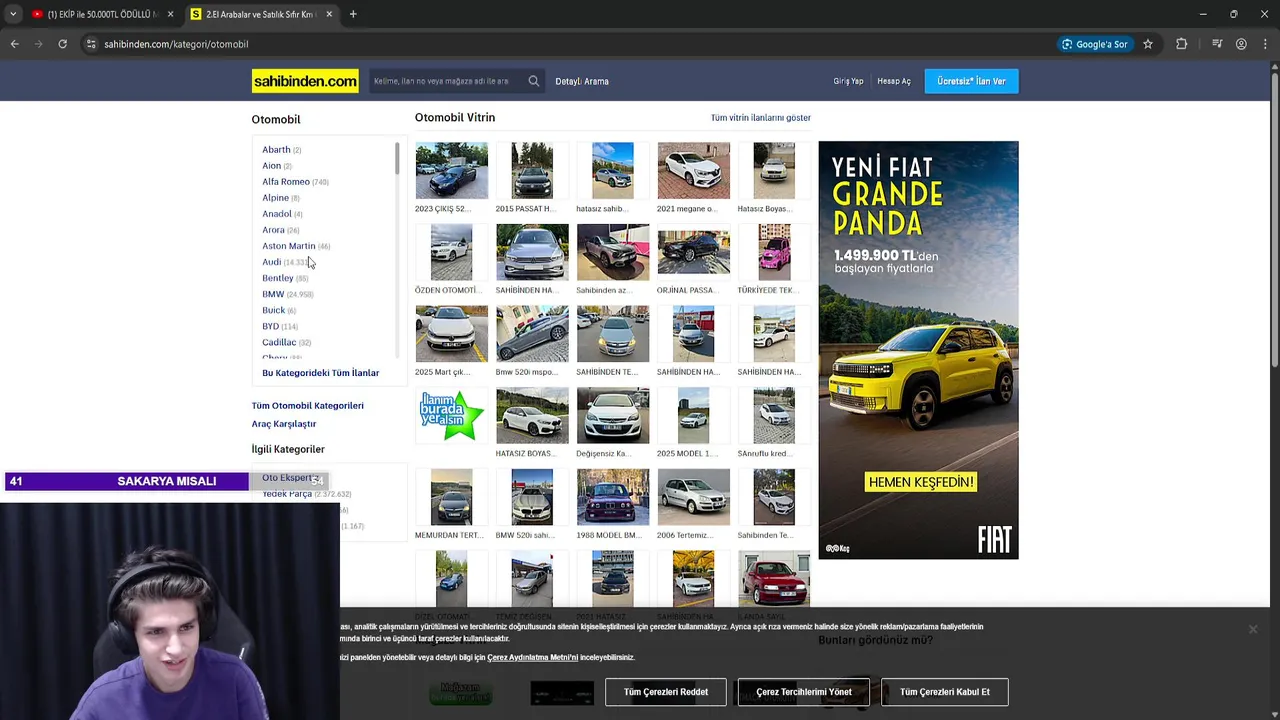The image size is (1280, 720).
Task: Open the Aion category
Action: (271, 166)
